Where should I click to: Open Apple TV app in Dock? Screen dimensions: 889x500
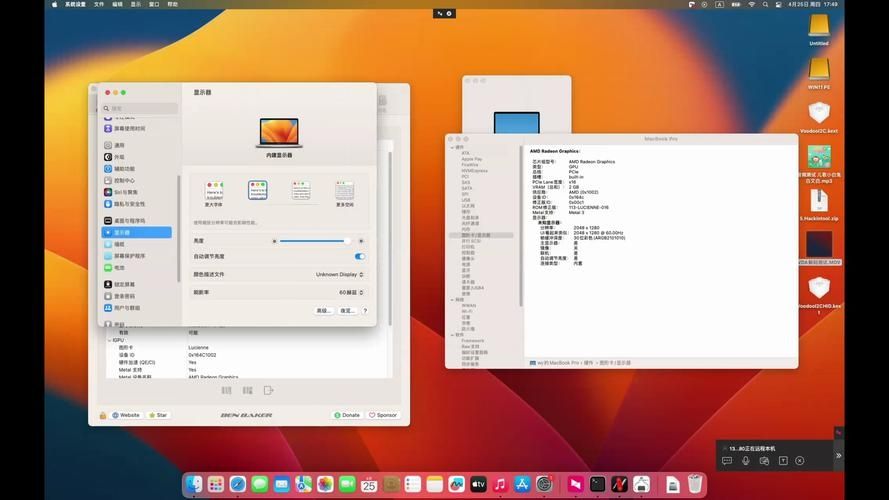[x=479, y=484]
